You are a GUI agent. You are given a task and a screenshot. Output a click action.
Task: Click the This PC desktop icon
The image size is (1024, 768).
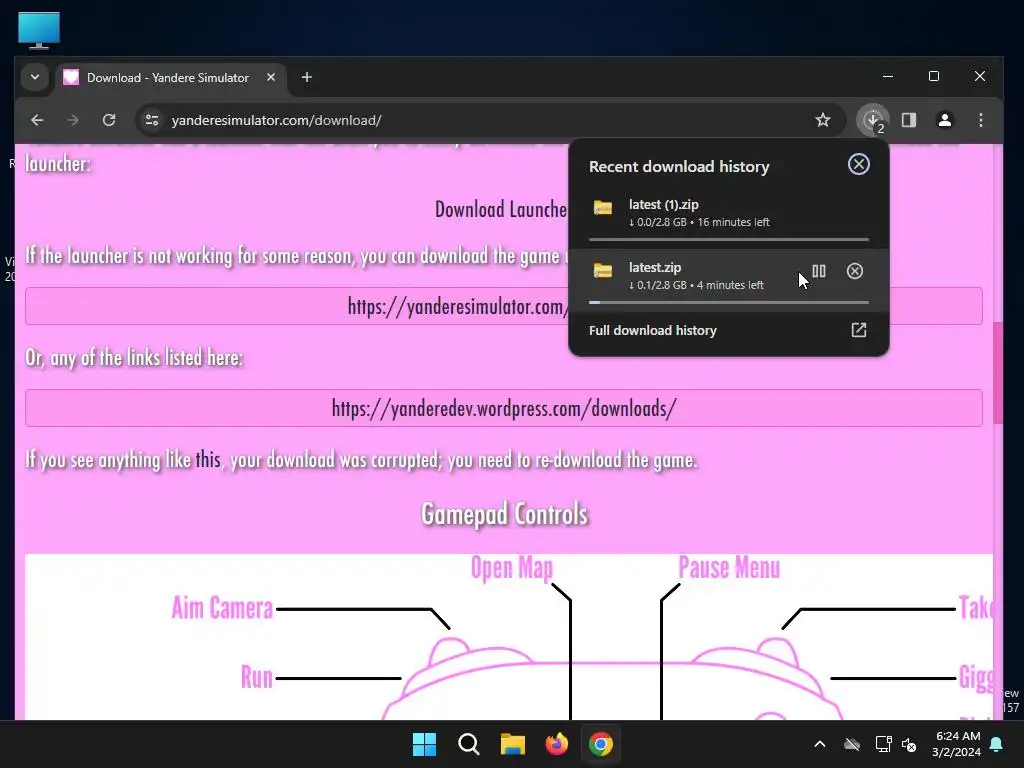pyautogui.click(x=39, y=30)
